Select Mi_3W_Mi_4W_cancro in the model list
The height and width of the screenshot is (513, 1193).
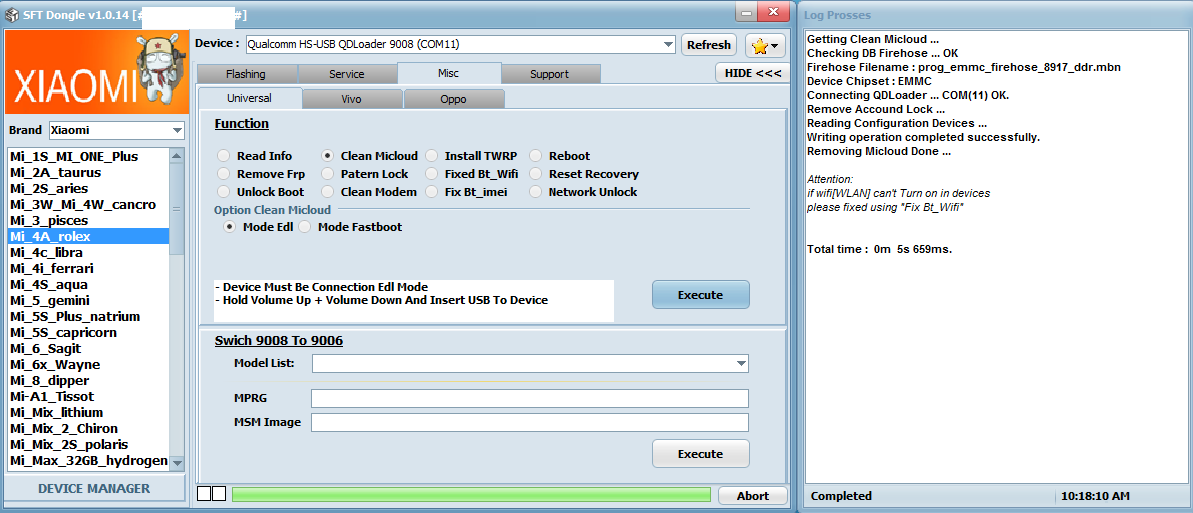coord(88,205)
